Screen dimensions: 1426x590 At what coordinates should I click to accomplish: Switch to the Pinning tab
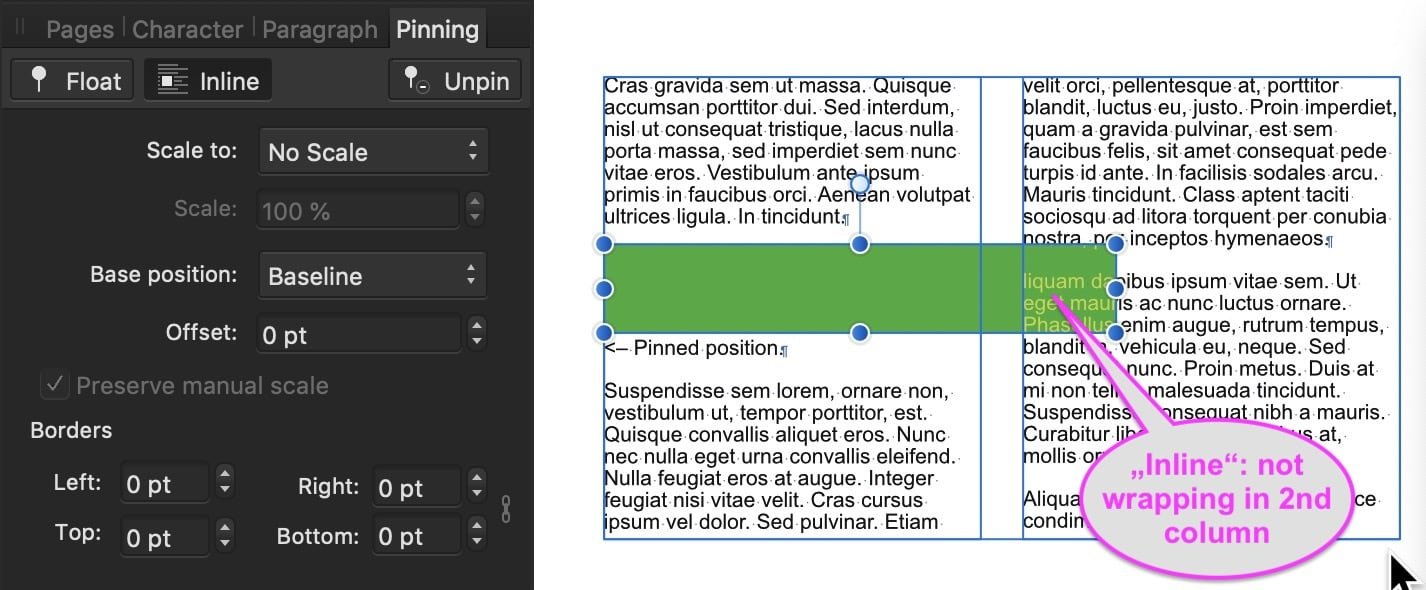(x=437, y=29)
